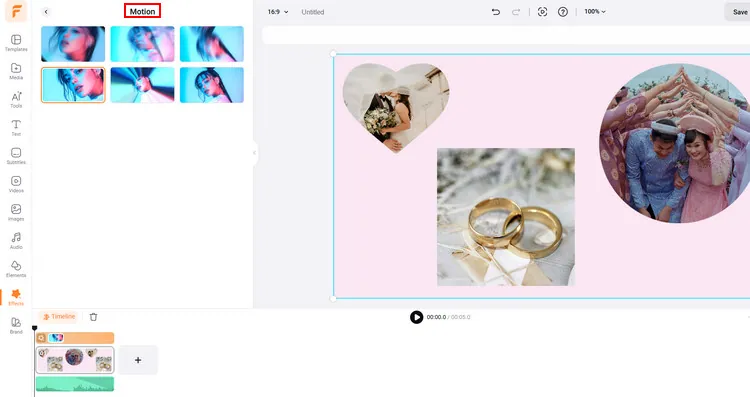750x397 pixels.
Task: Switch to the Timeline view
Action: (x=59, y=317)
